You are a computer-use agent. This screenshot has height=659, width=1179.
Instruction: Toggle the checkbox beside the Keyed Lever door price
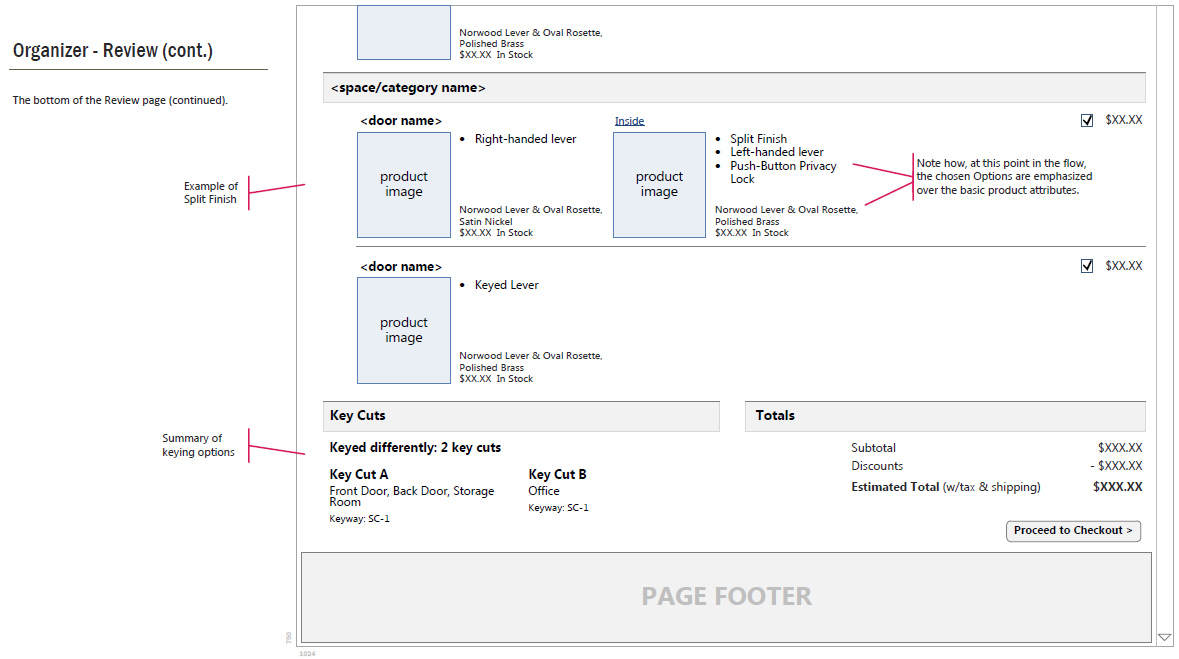click(x=1087, y=267)
